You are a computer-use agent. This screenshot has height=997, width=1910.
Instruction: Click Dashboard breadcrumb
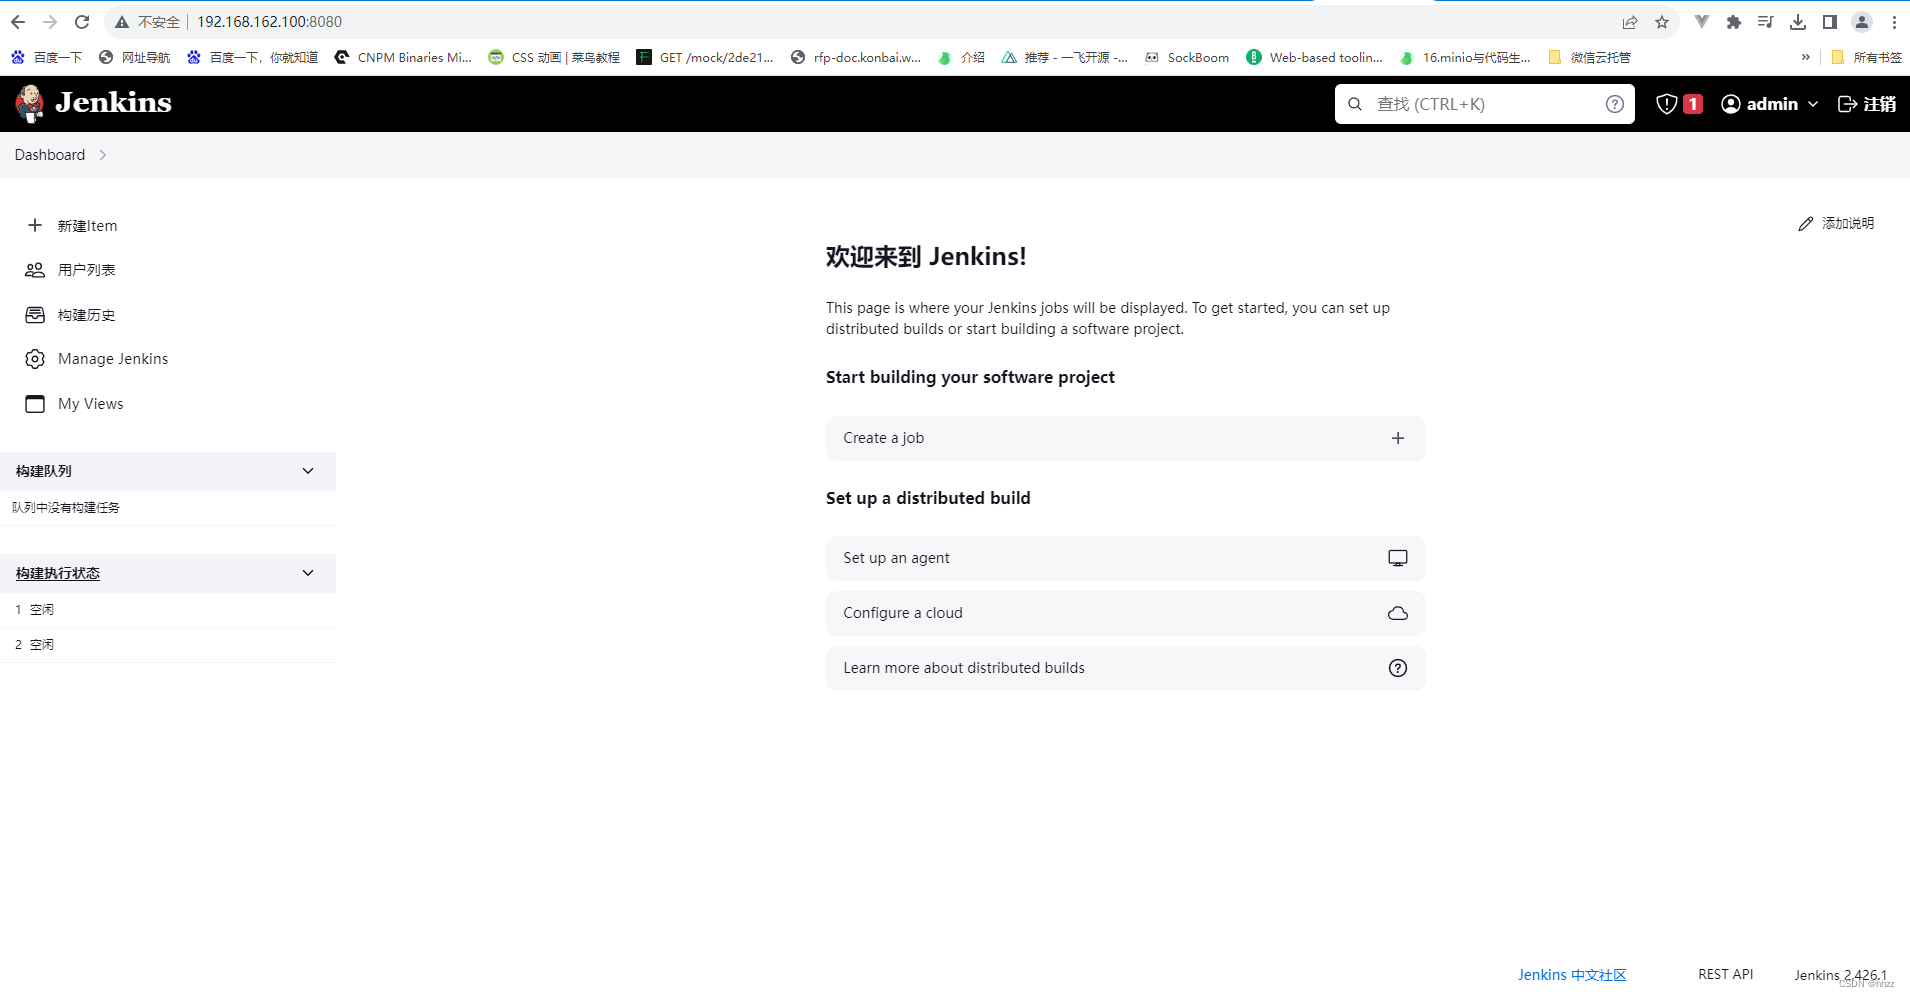point(50,155)
